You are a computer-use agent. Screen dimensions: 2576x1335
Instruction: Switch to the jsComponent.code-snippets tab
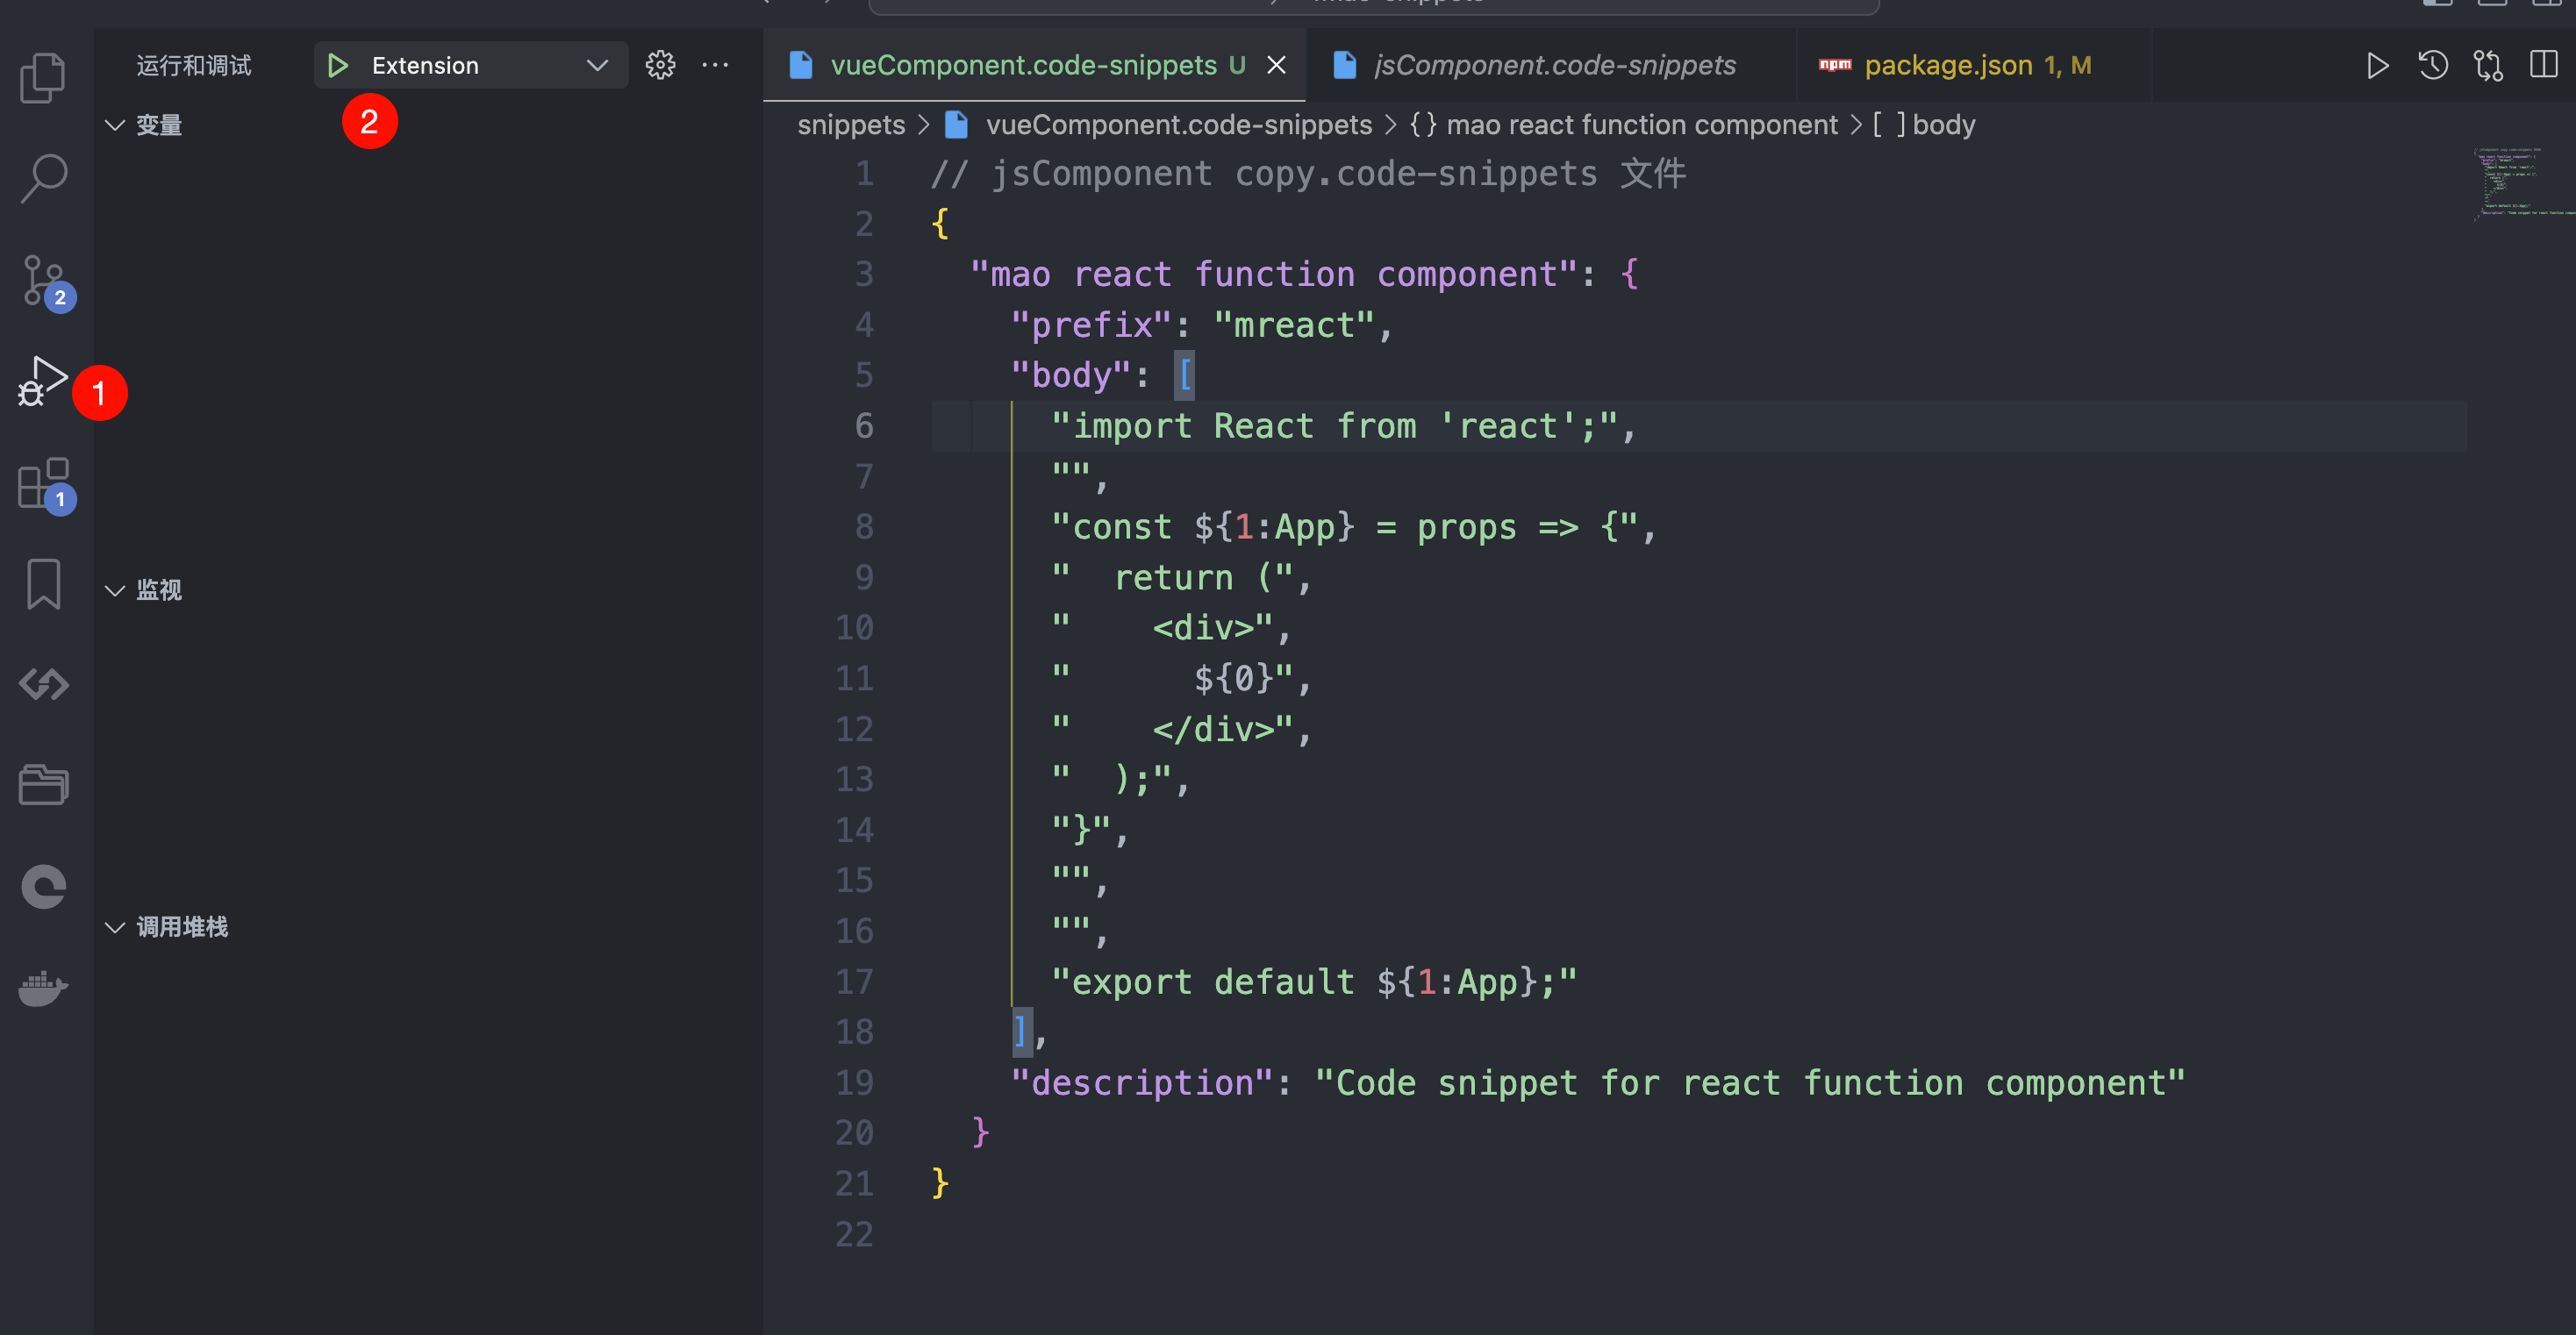(1551, 66)
